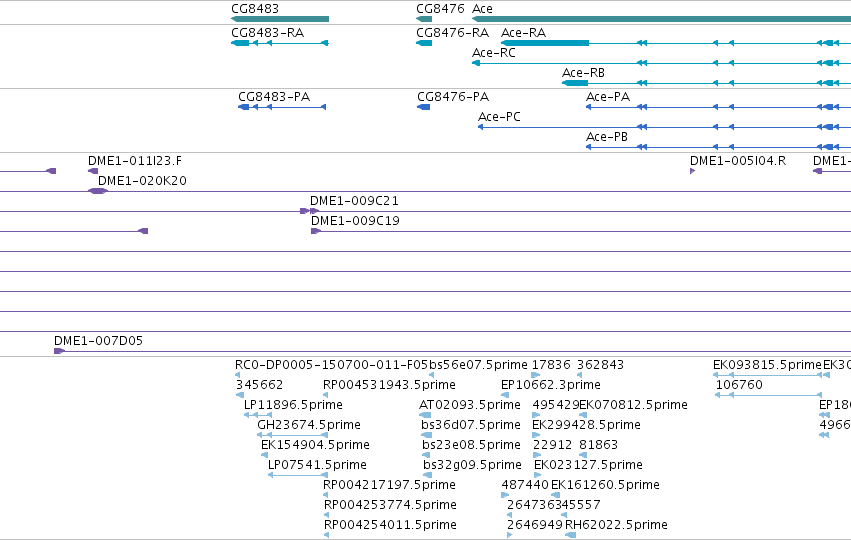
Task: Select the GH23674.5prime EST feature
Action: [293, 435]
